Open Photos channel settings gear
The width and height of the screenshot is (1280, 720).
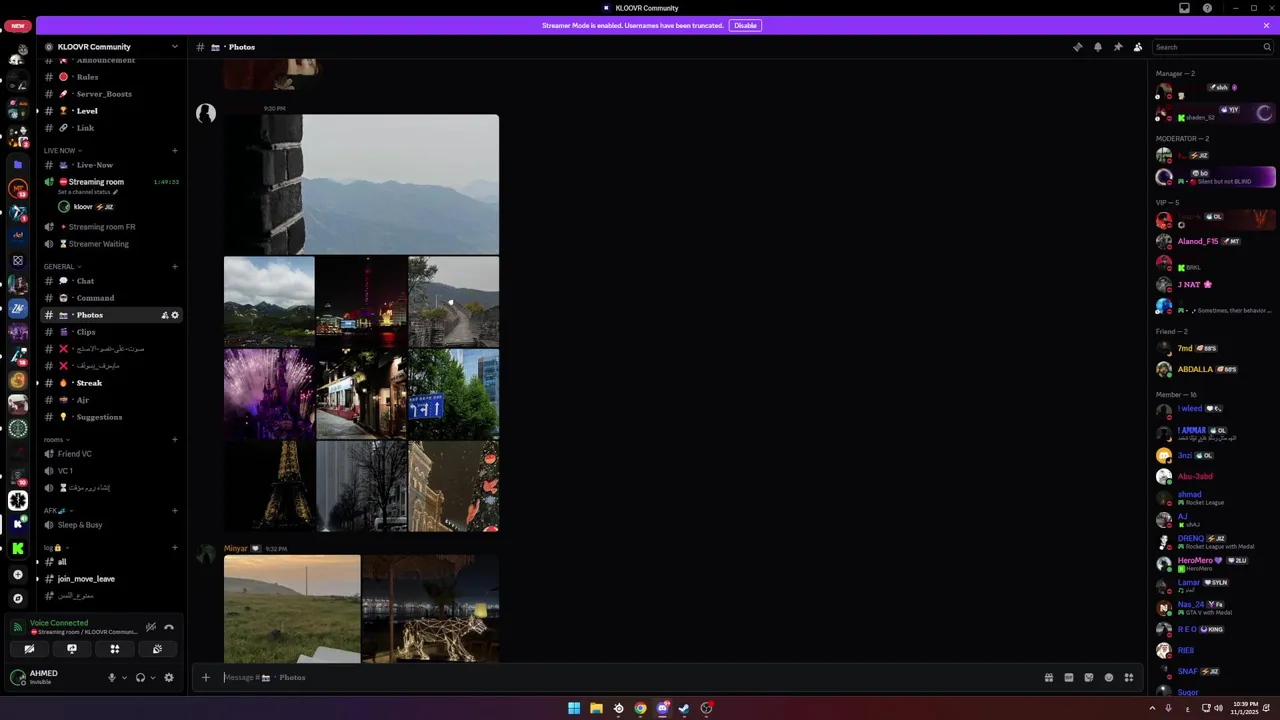click(x=175, y=315)
